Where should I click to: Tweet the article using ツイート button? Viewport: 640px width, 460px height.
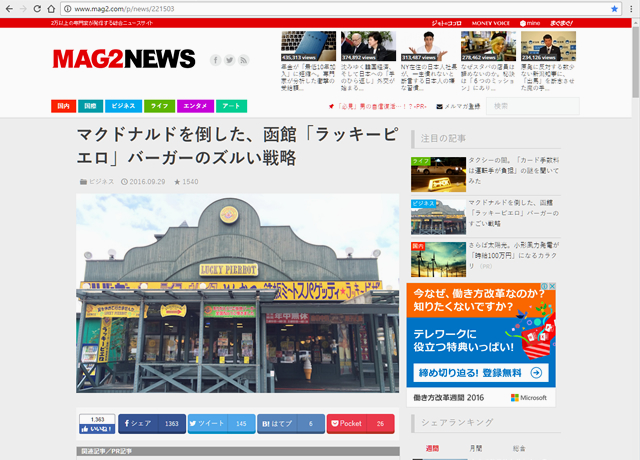coord(221,424)
